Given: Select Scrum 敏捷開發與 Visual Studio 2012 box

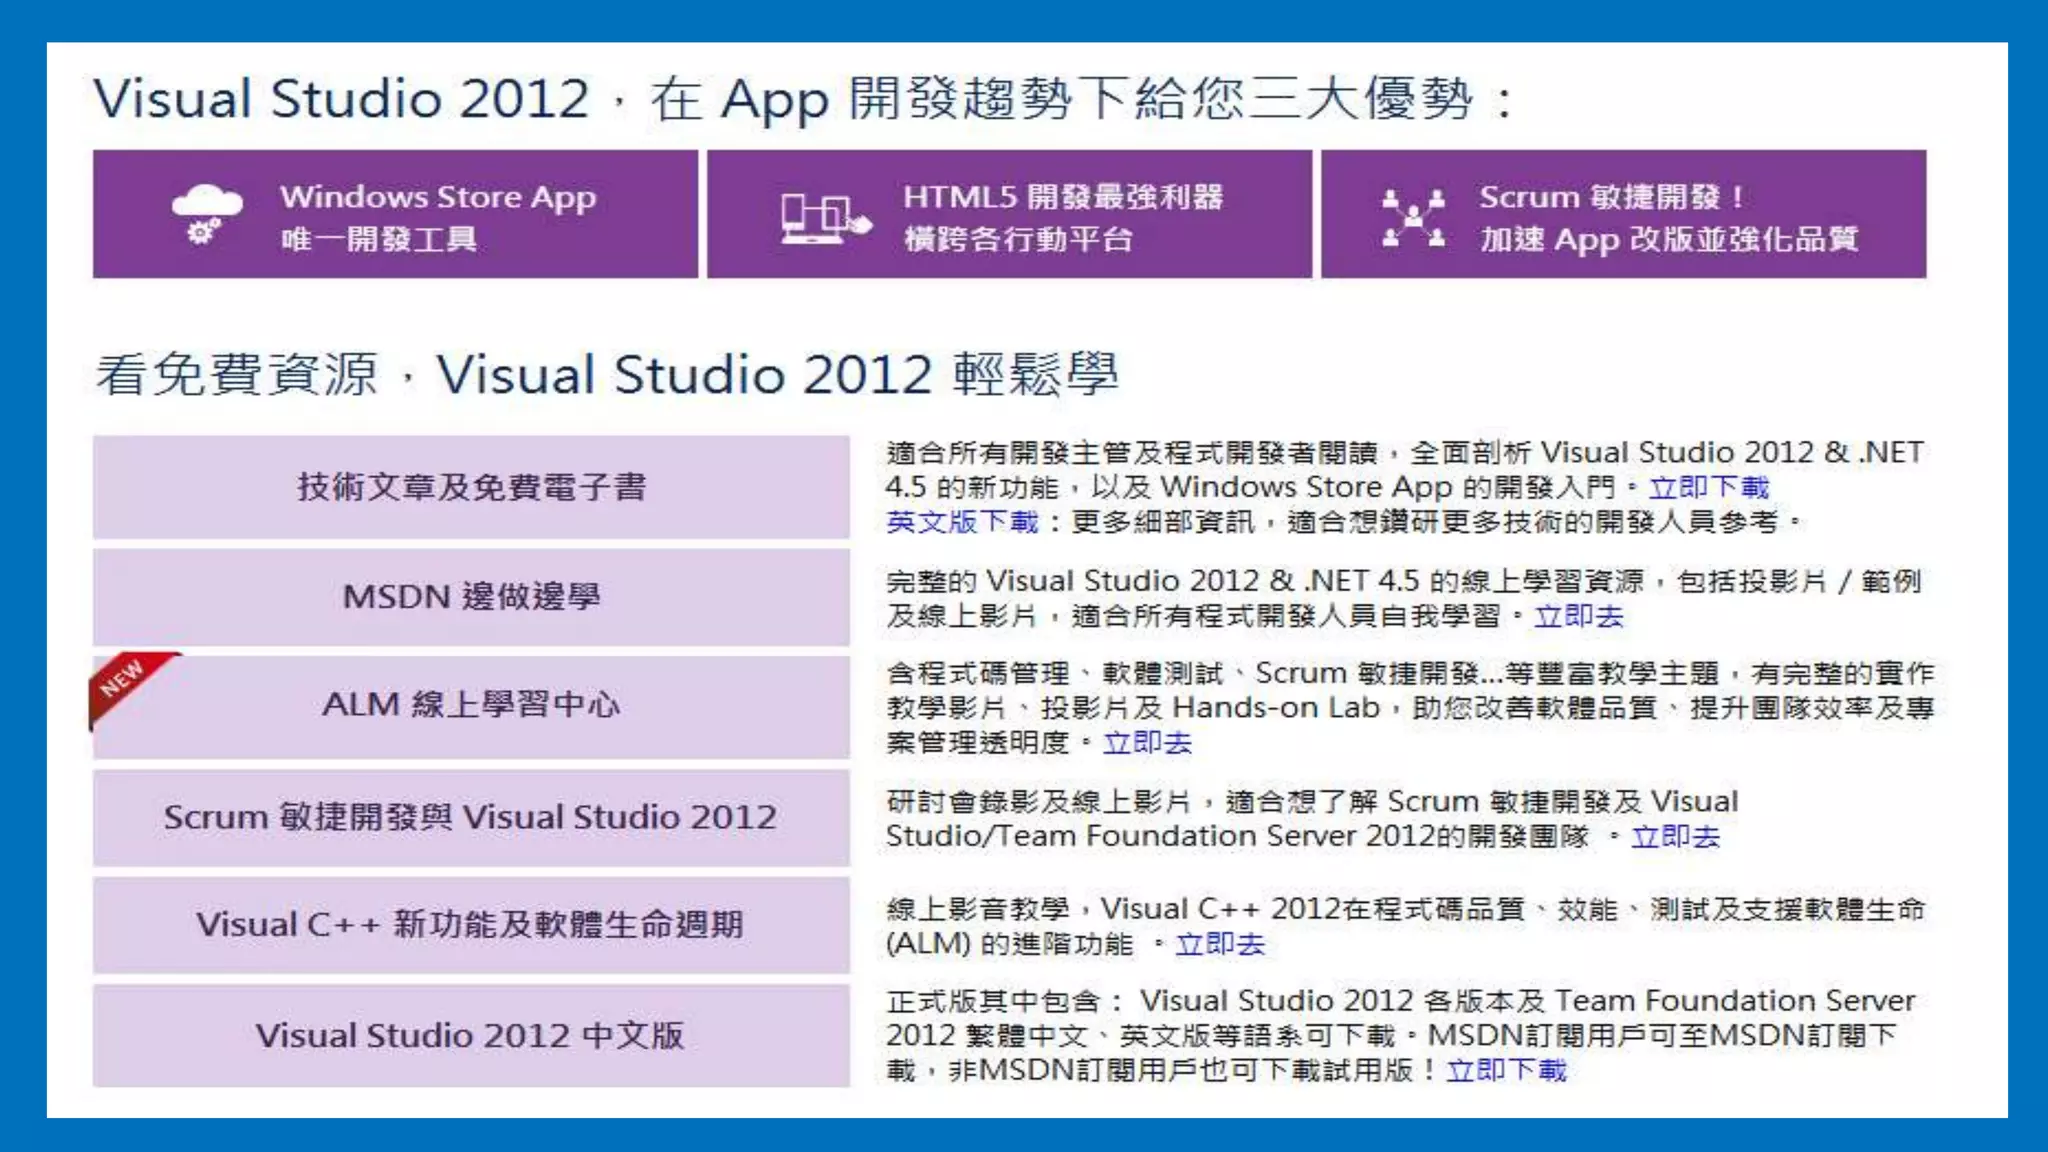Looking at the screenshot, I should 471,817.
